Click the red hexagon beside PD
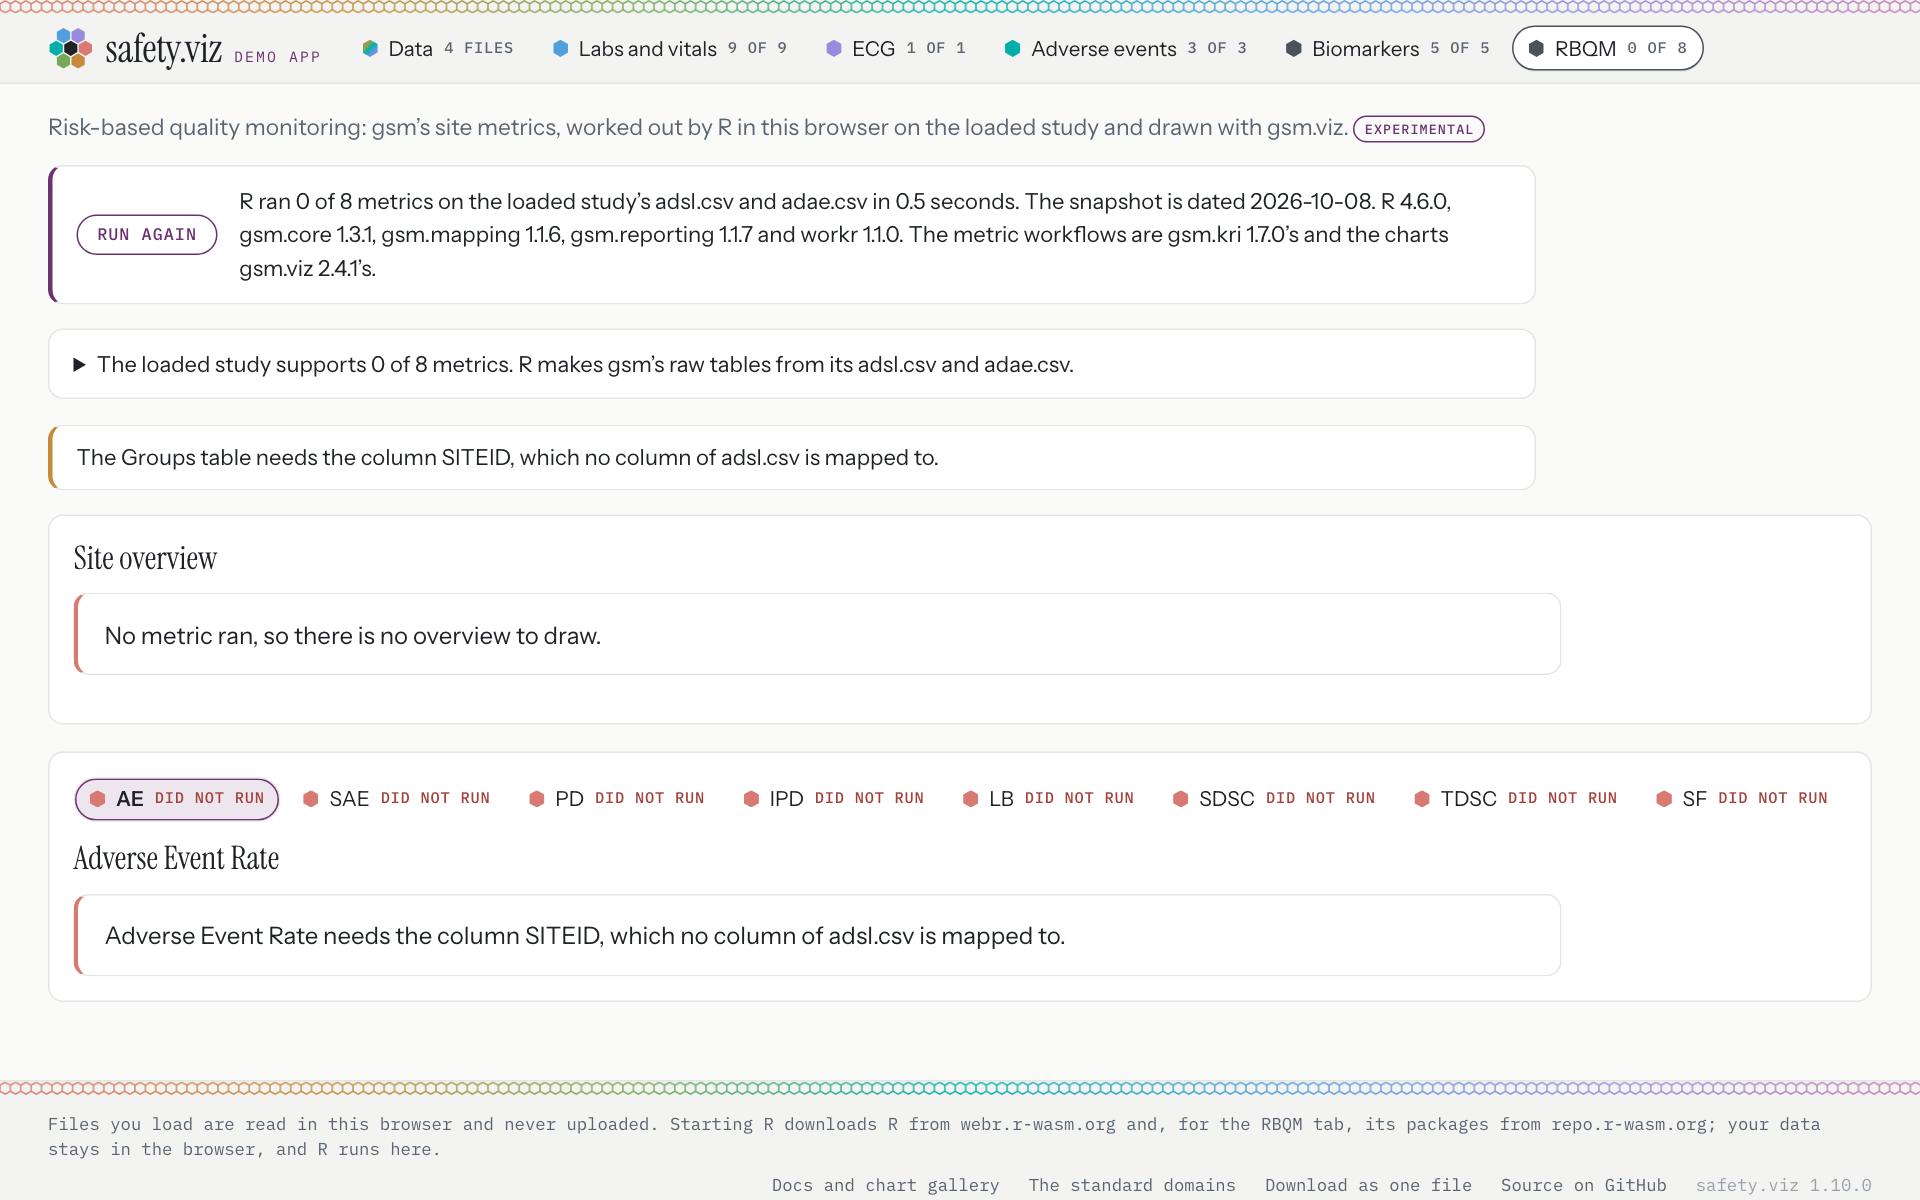Image resolution: width=1920 pixels, height=1200 pixels. [537, 799]
